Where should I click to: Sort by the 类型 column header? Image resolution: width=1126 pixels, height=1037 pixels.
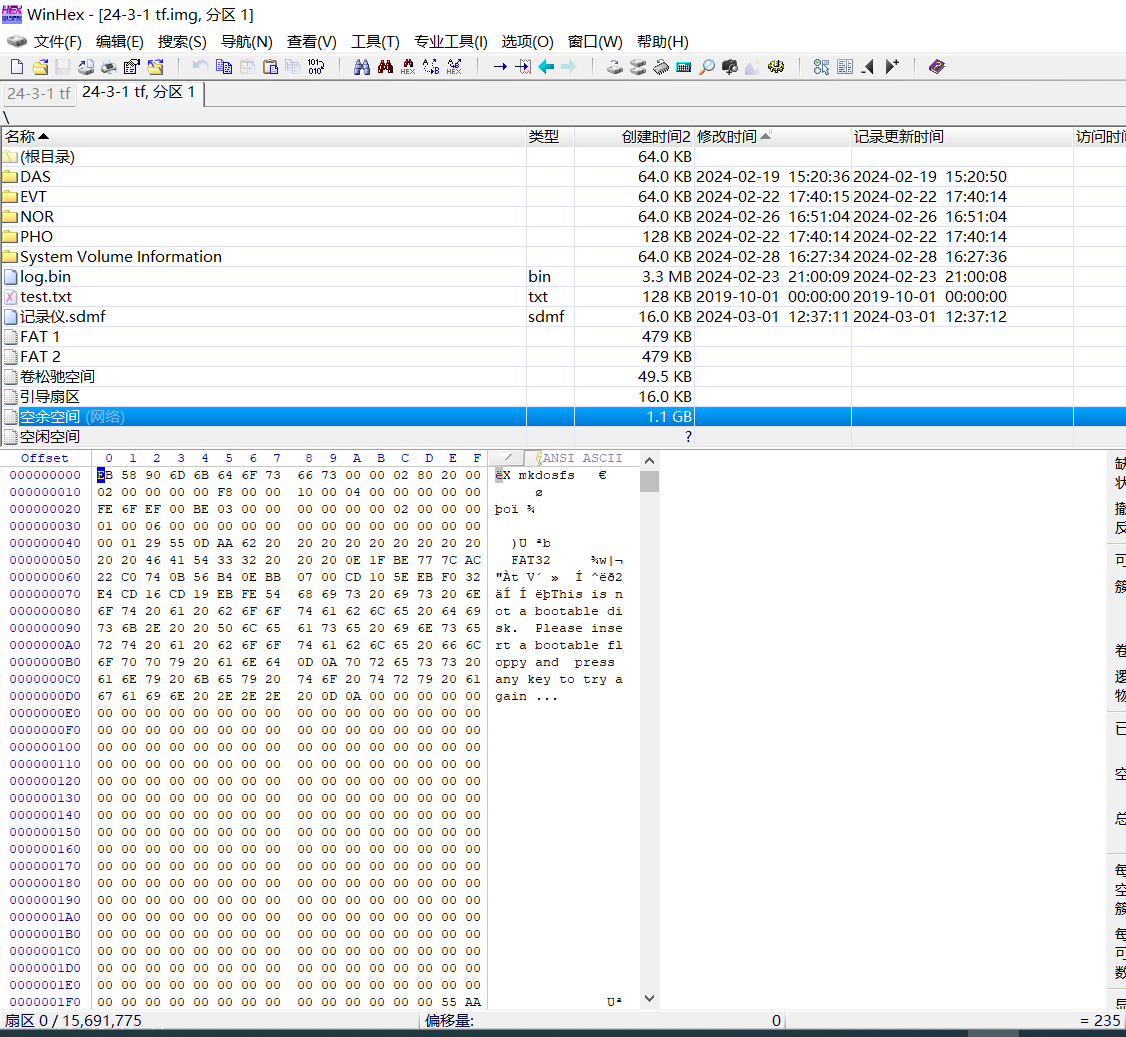[x=550, y=136]
